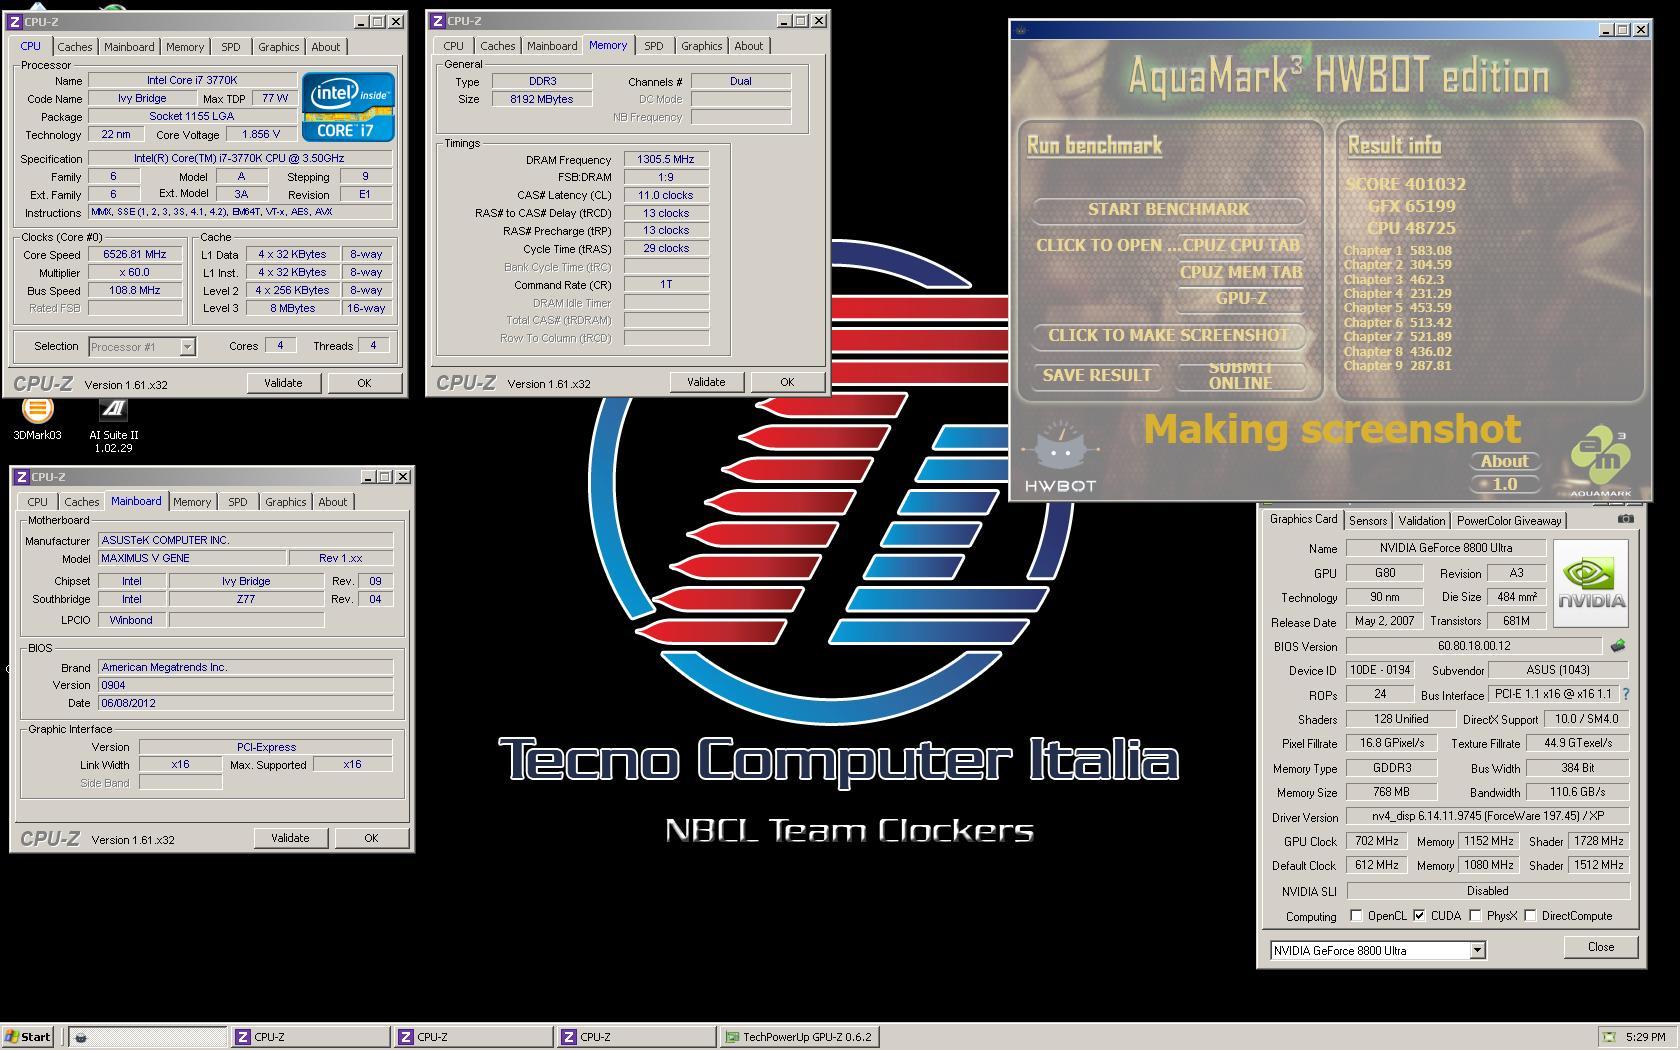Image resolution: width=1680 pixels, height=1050 pixels.
Task: Switch to TechPowerUp GPU-Z in the taskbar
Action: pos(799,1037)
